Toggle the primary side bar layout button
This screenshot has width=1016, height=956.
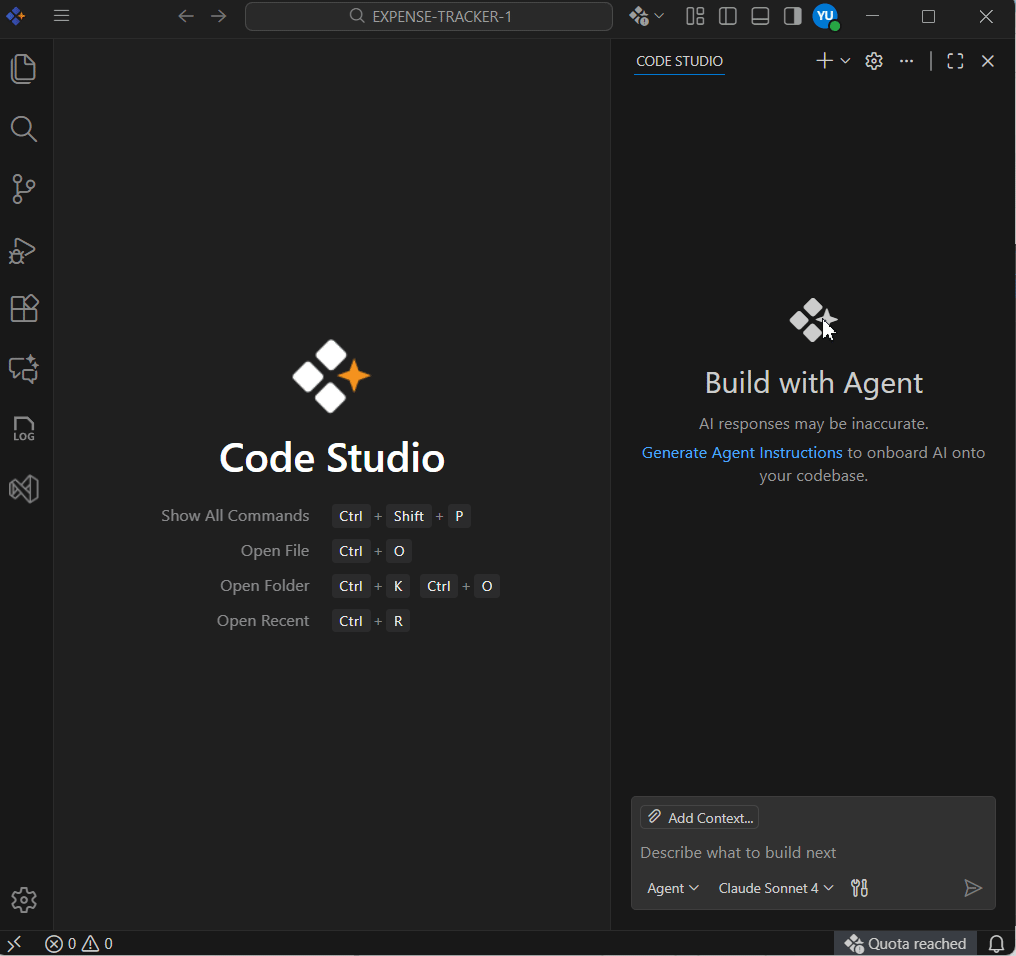[728, 16]
